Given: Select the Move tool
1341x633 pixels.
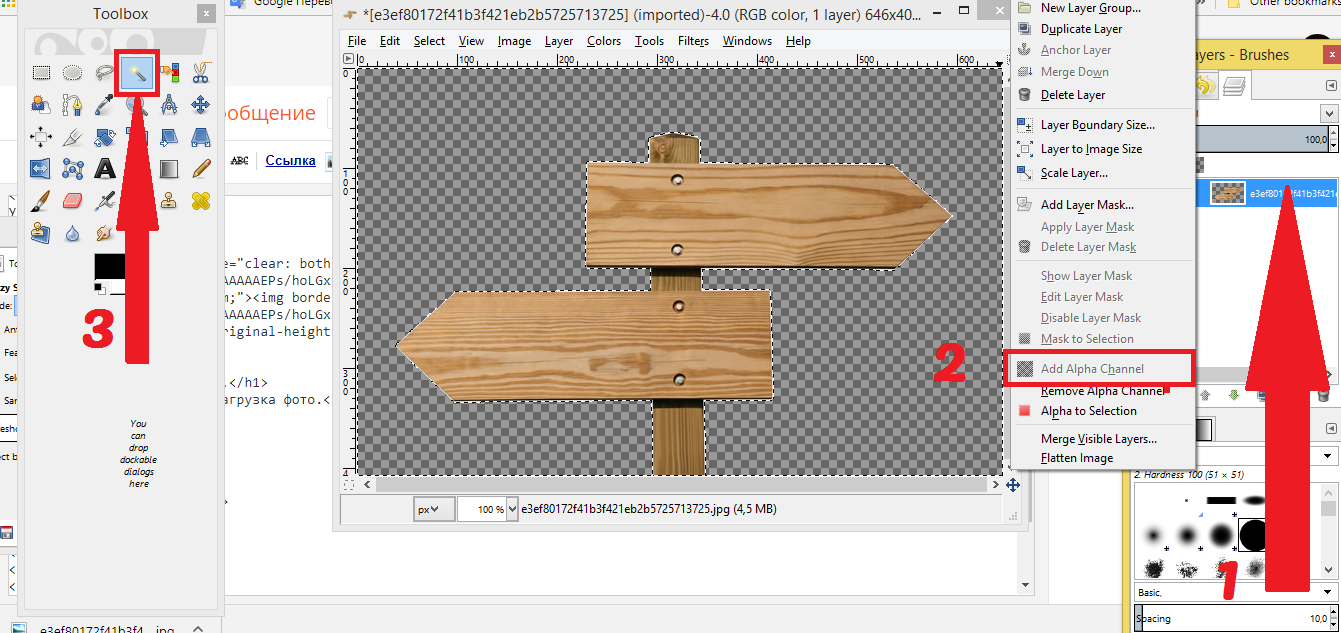Looking at the screenshot, I should point(200,104).
